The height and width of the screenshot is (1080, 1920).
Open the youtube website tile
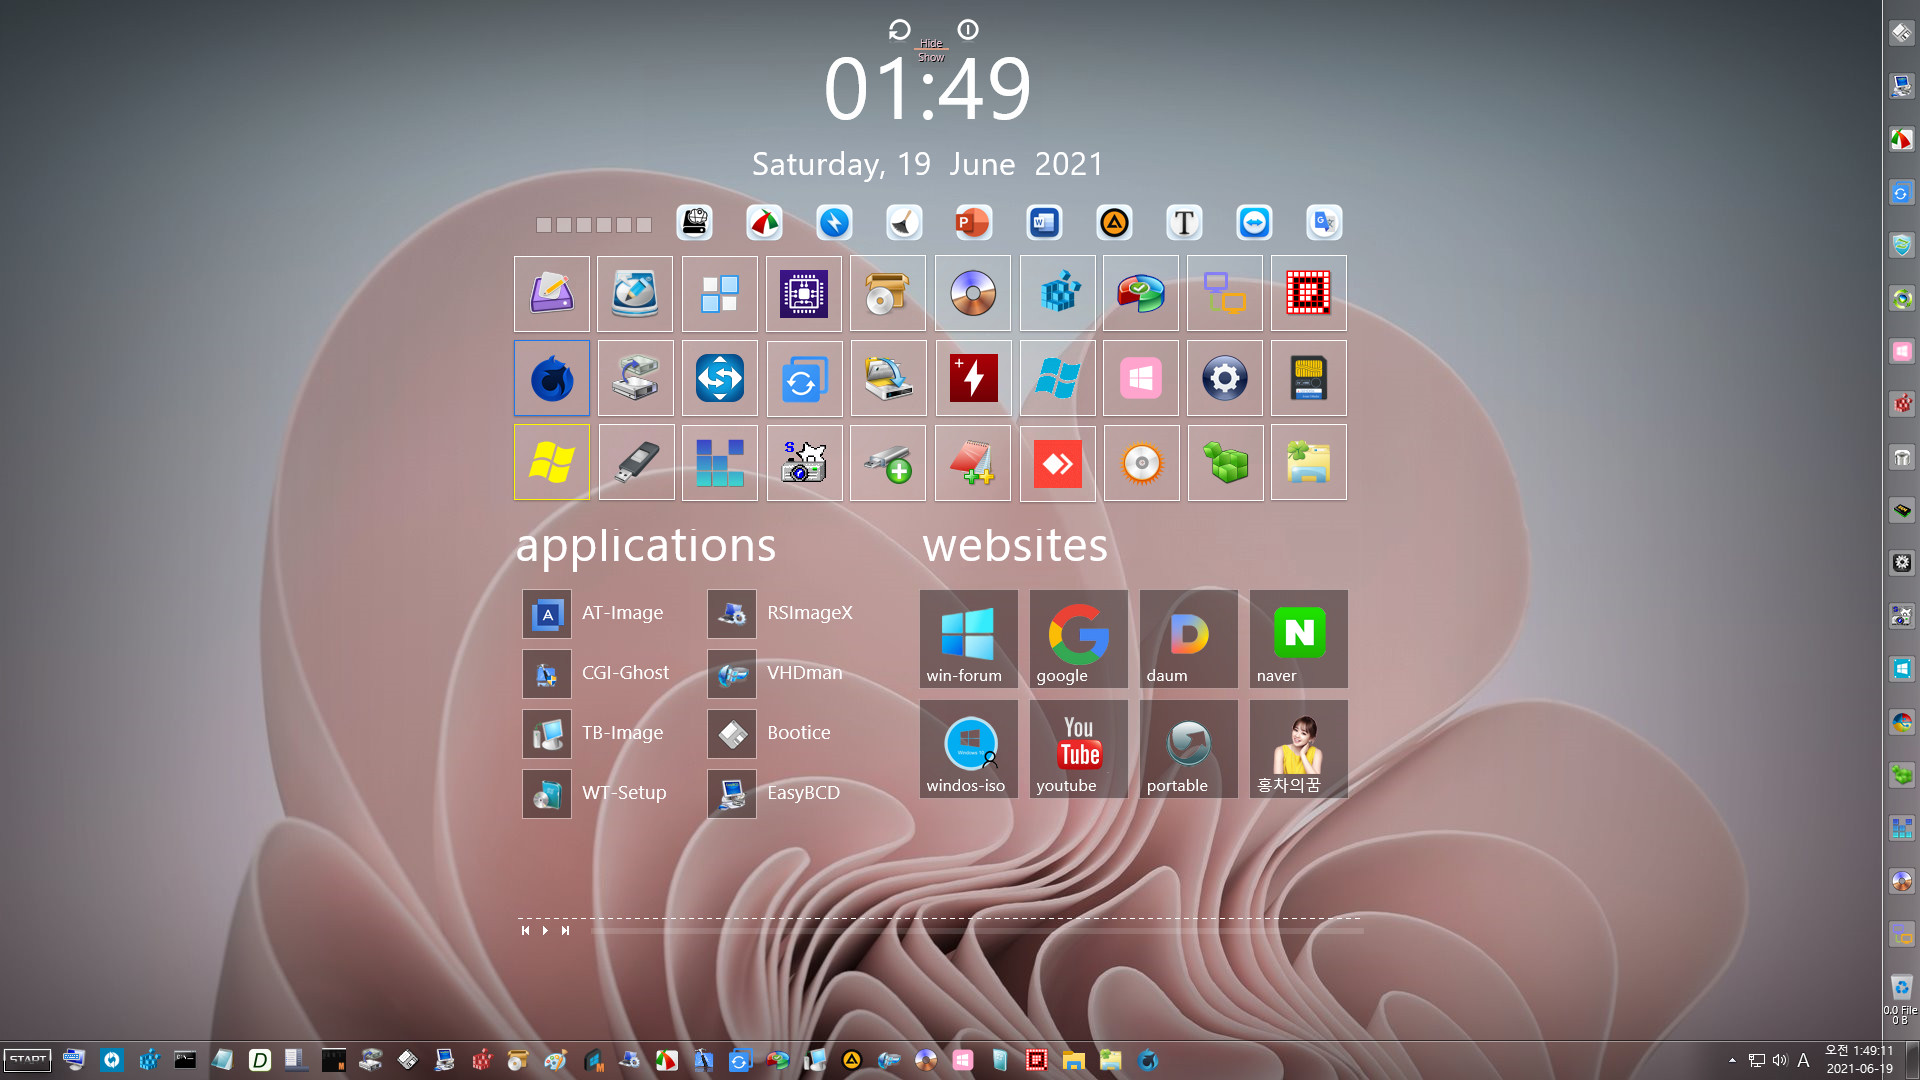(1078, 748)
